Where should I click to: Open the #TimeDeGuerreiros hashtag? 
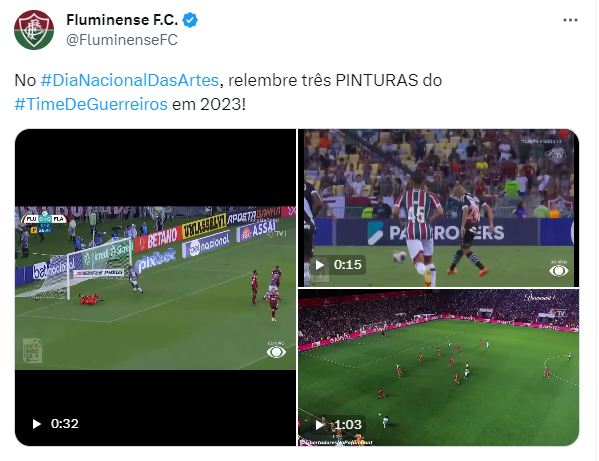click(x=91, y=104)
